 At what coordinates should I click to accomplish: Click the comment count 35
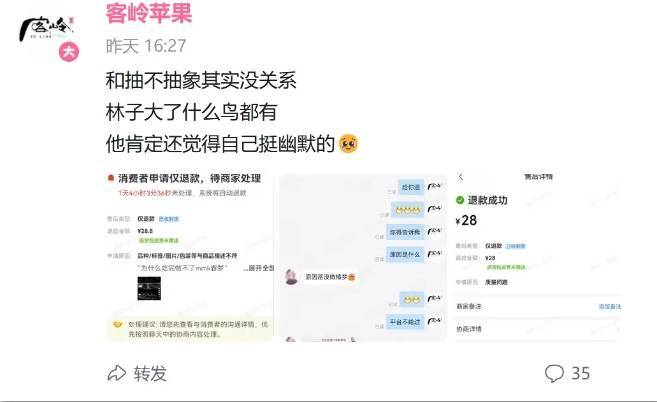click(x=581, y=373)
